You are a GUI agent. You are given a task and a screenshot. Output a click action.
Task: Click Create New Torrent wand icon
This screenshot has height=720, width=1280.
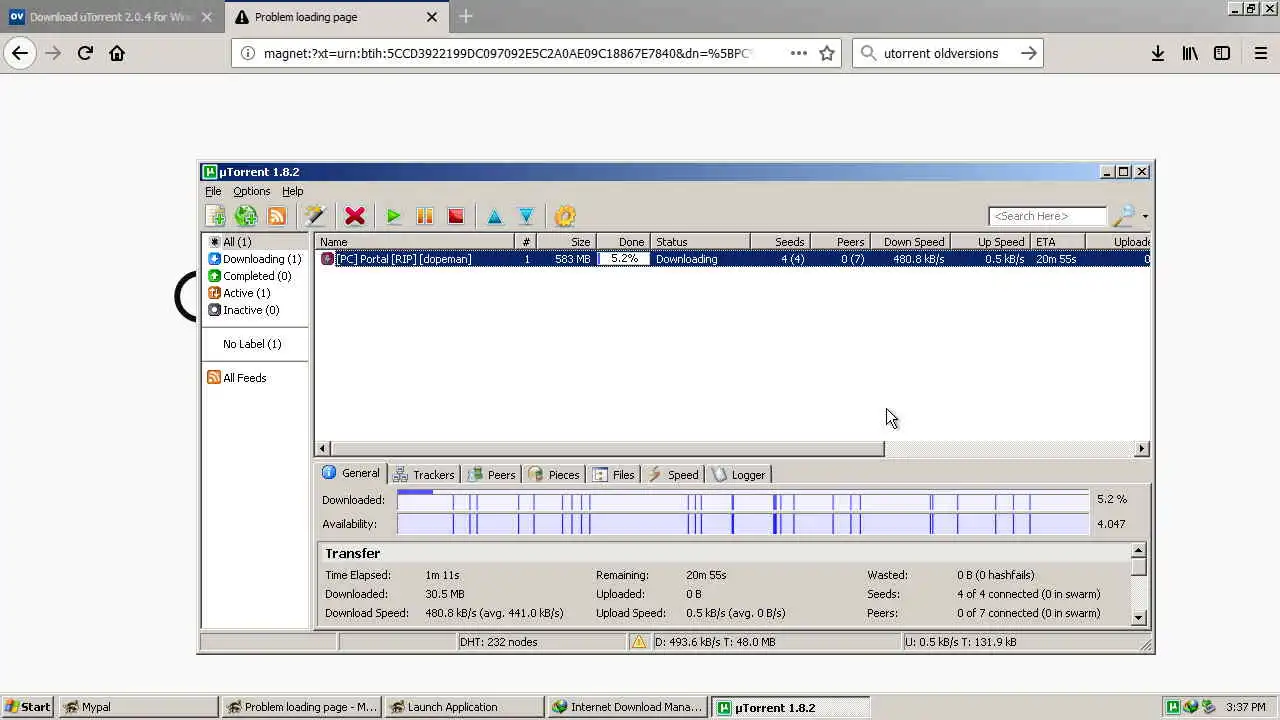[x=315, y=216]
